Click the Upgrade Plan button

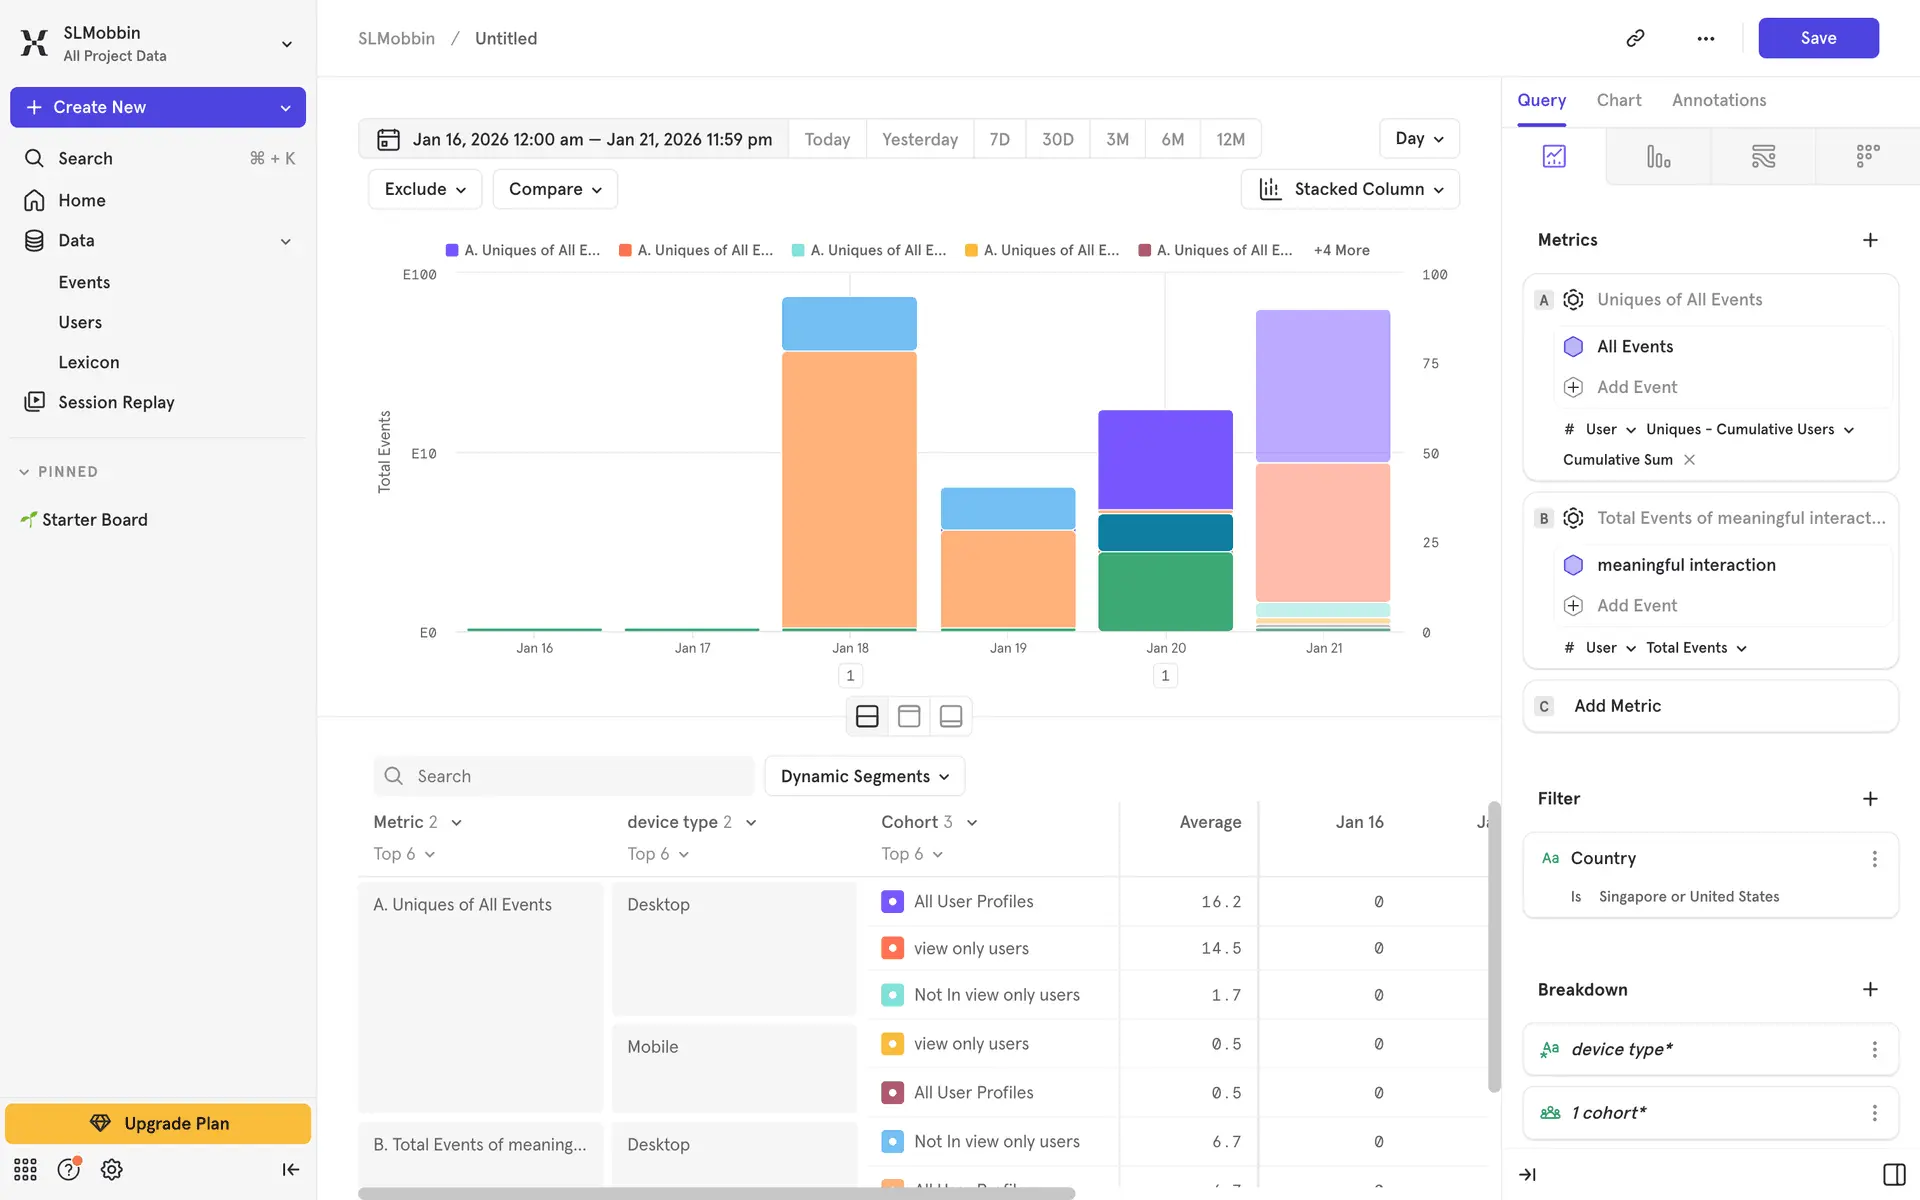point(158,1123)
